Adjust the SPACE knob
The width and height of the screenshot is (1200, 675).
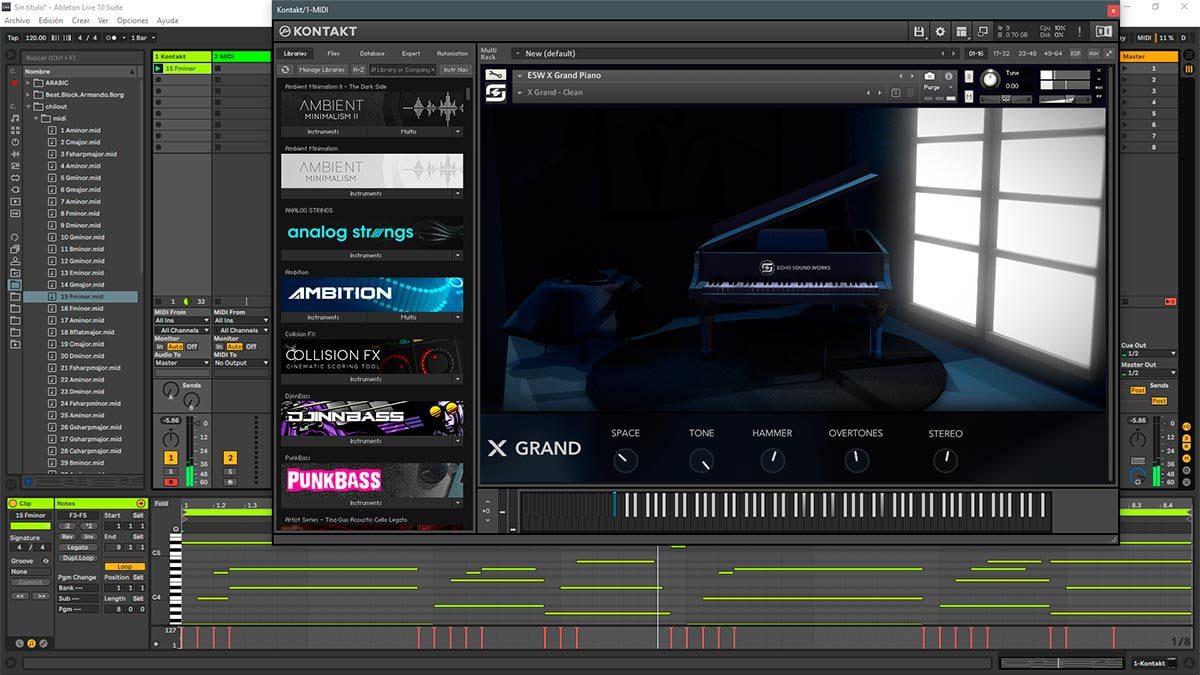[625, 460]
